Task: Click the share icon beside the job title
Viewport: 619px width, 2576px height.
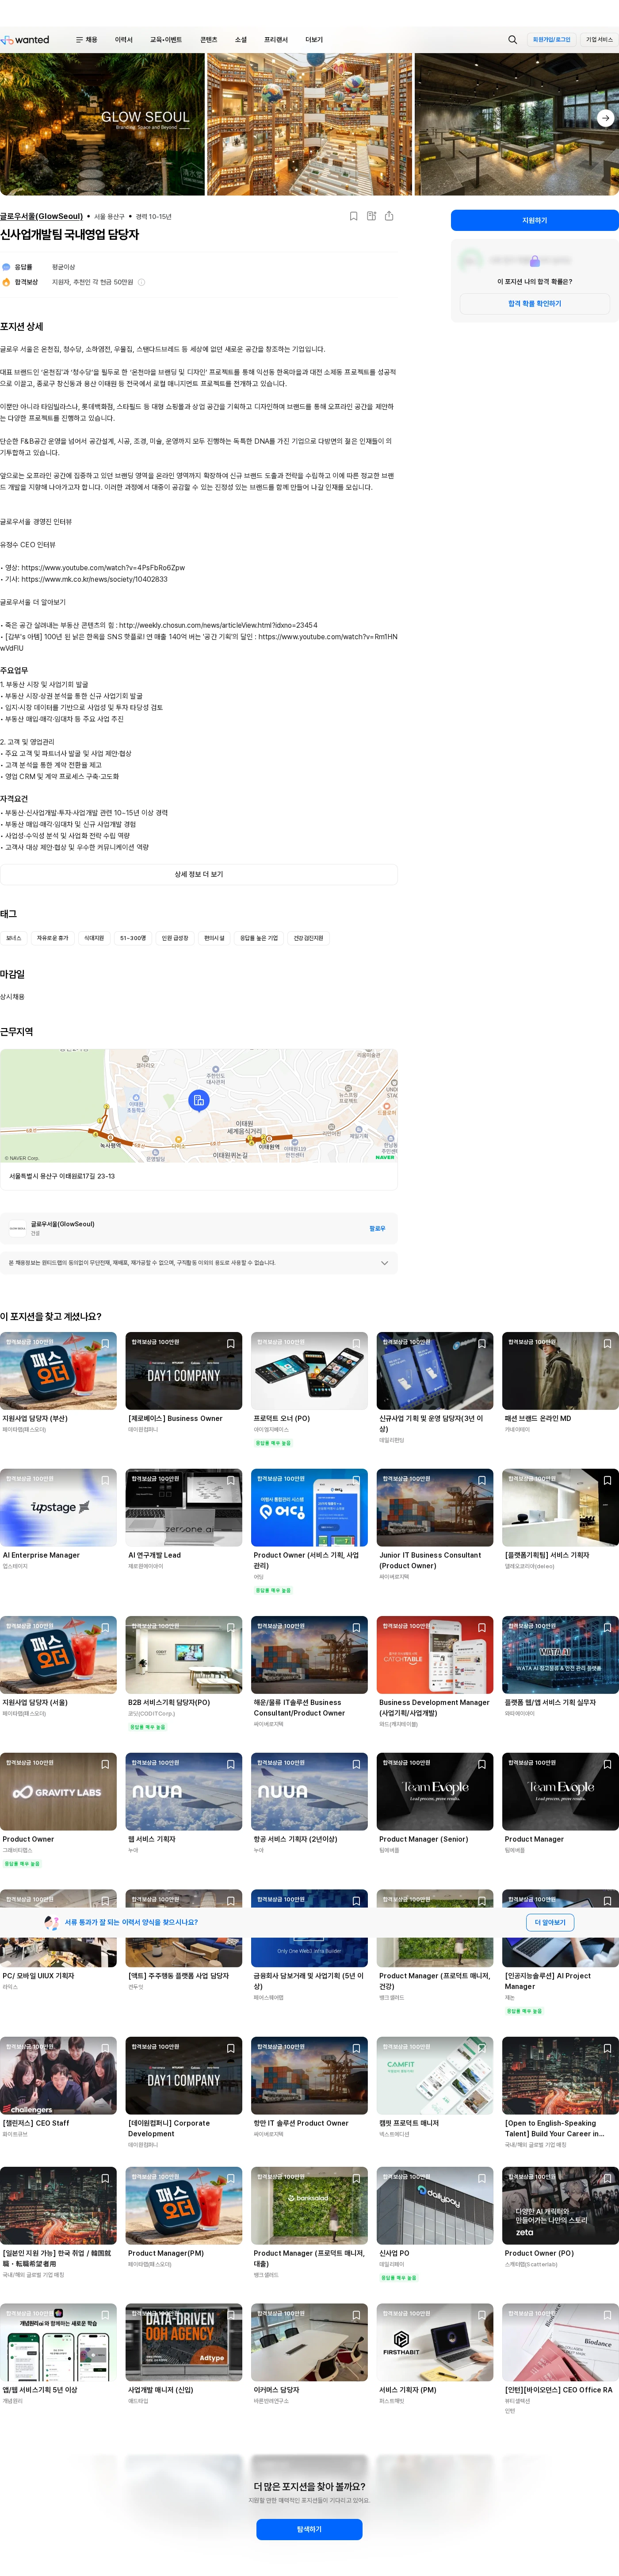Action: 389,216
